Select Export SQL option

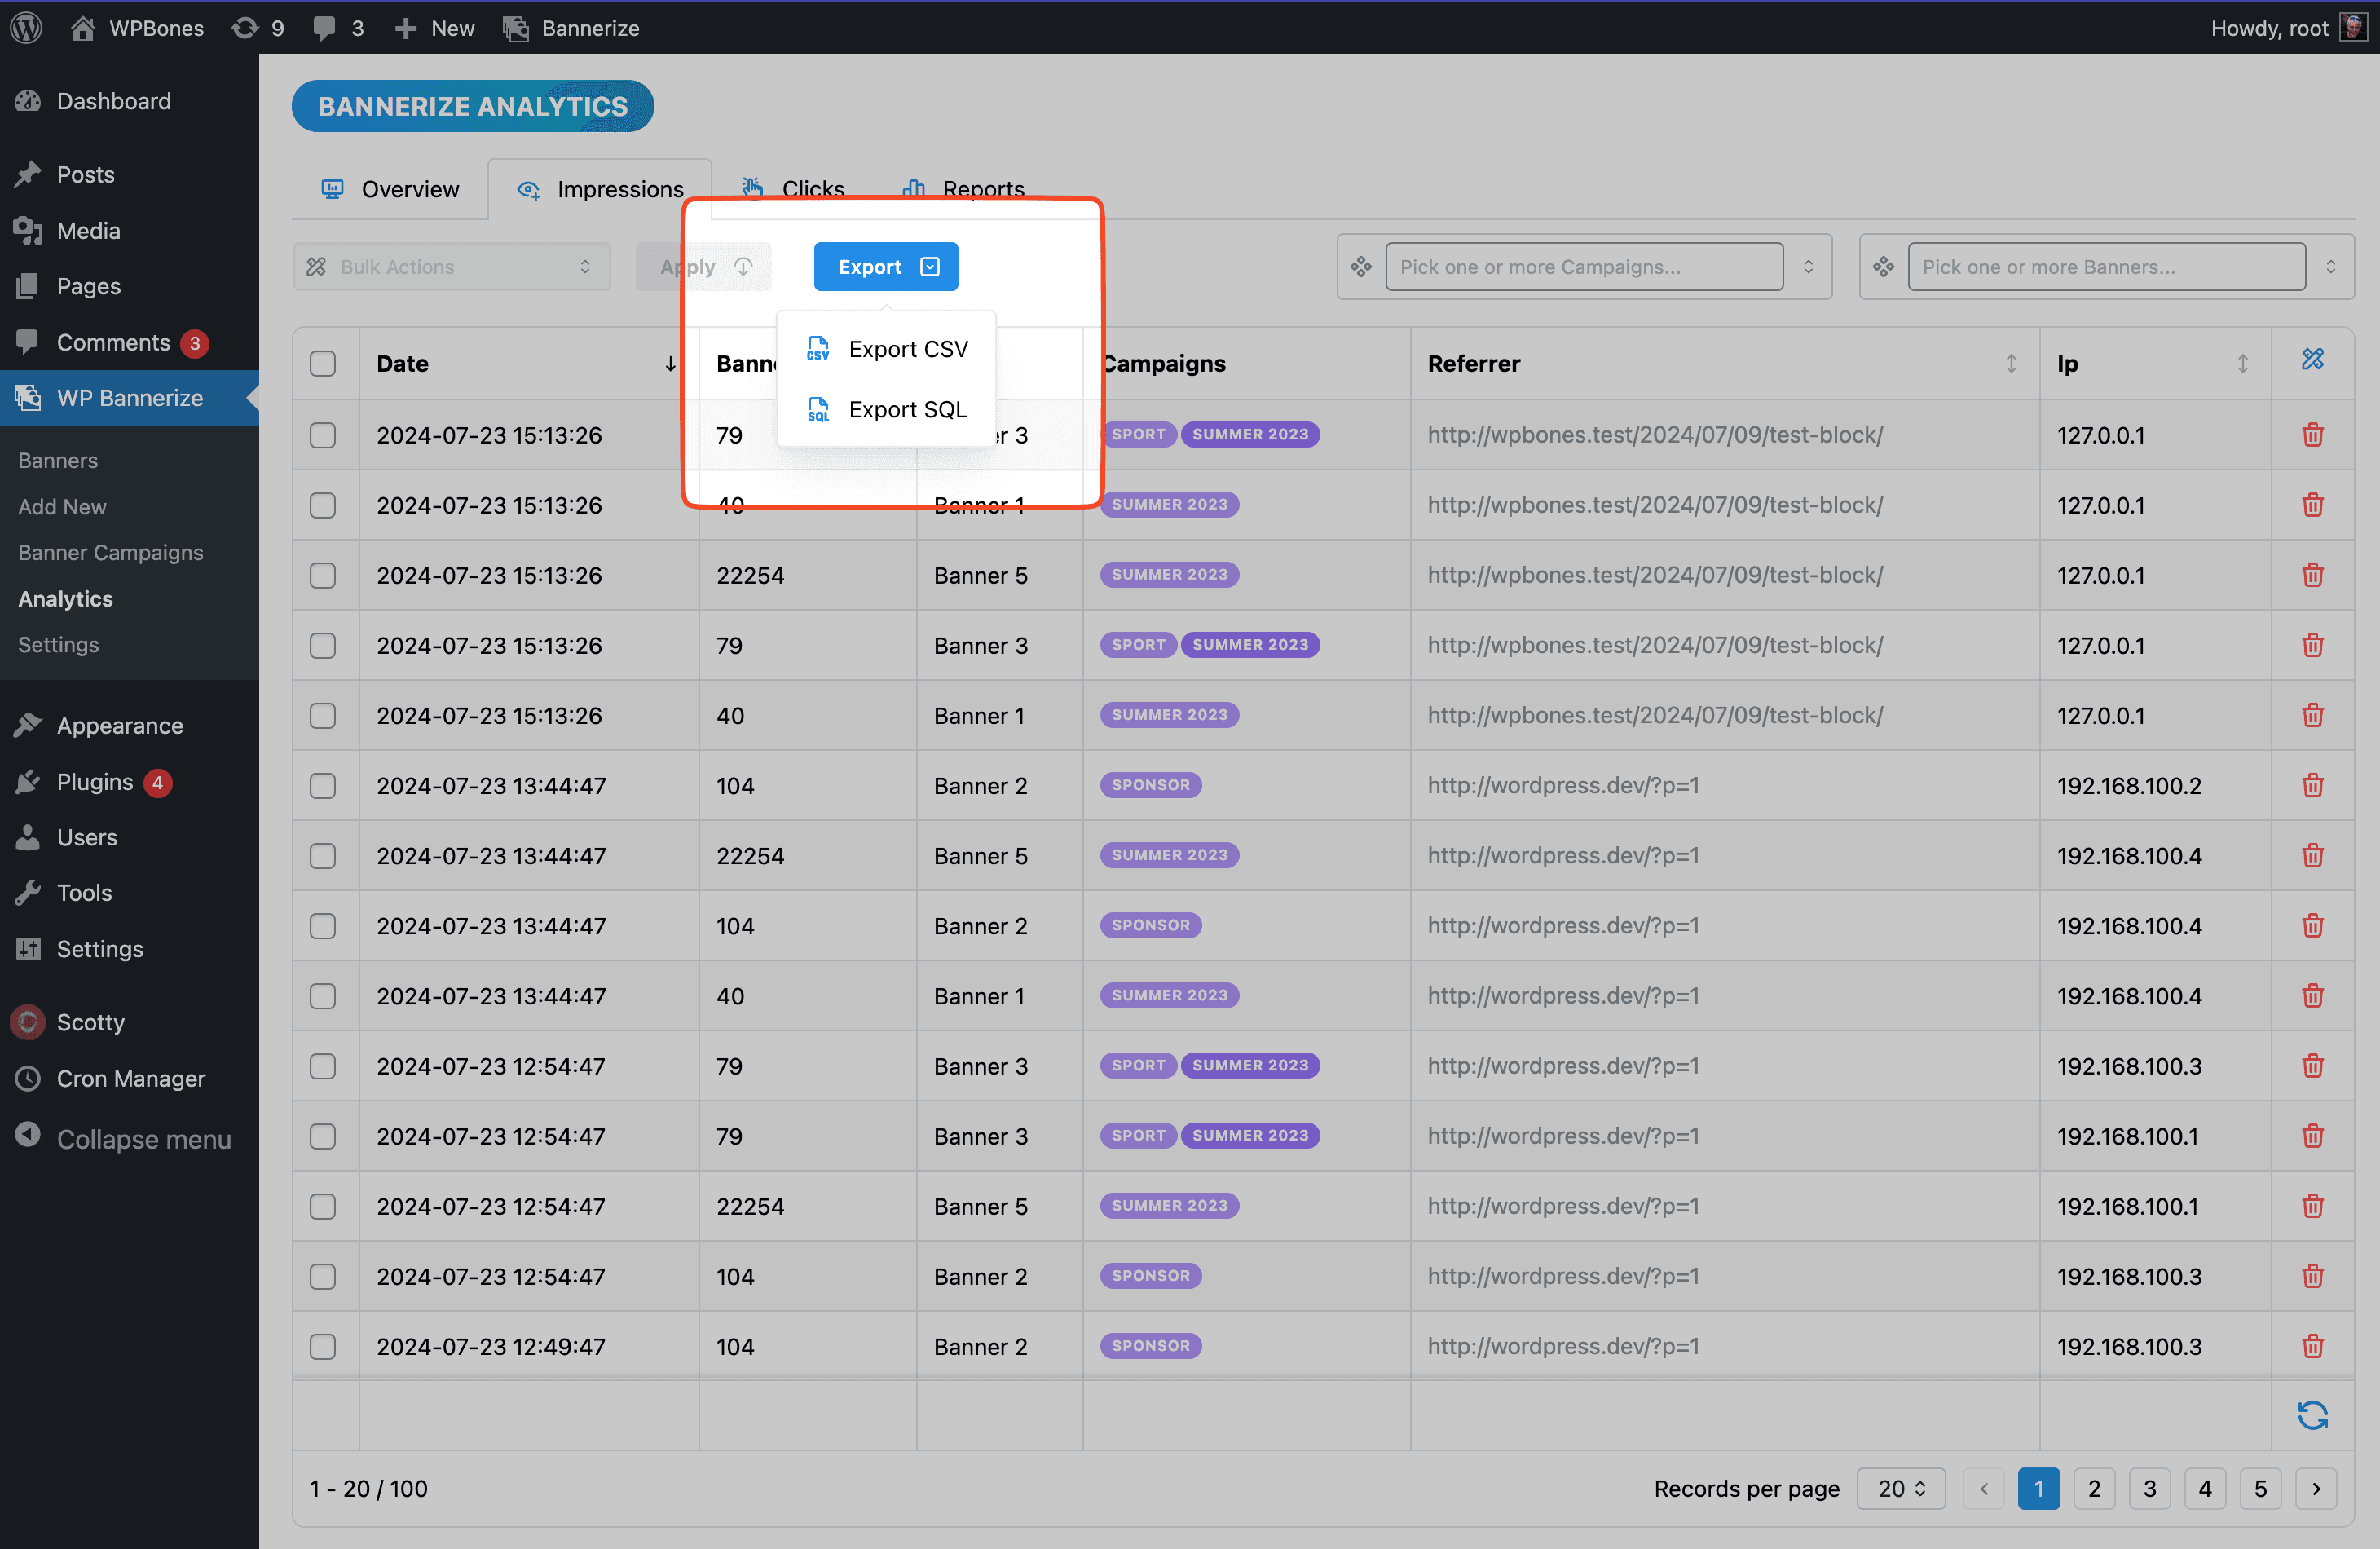coord(906,408)
